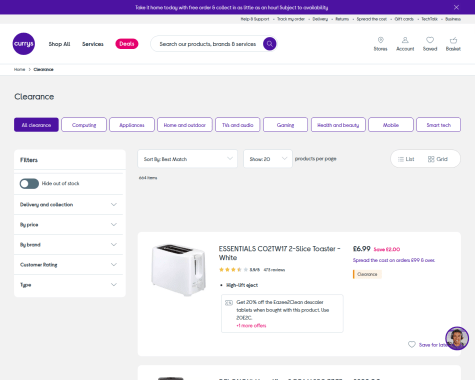Select Health and beauty tab
Image resolution: width=475 pixels, height=380 pixels.
click(338, 125)
